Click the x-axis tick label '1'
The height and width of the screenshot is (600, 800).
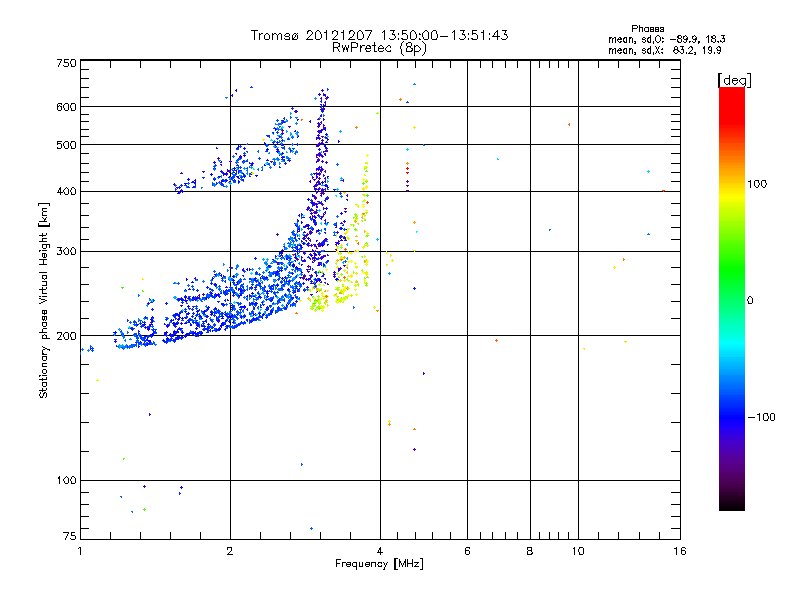pyautogui.click(x=80, y=551)
